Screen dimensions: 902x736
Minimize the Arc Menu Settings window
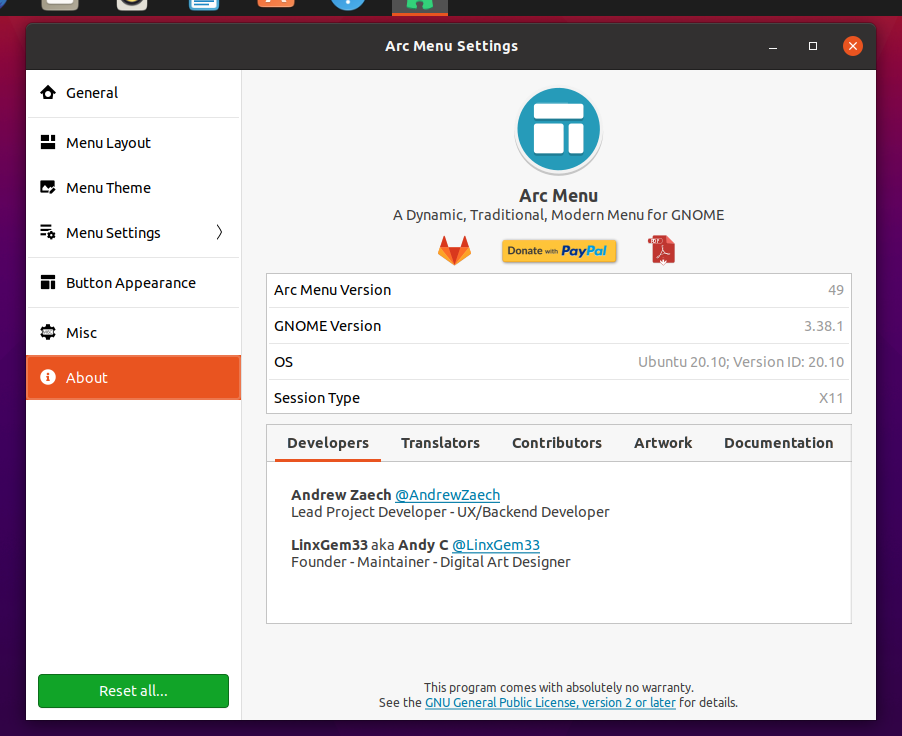click(773, 46)
